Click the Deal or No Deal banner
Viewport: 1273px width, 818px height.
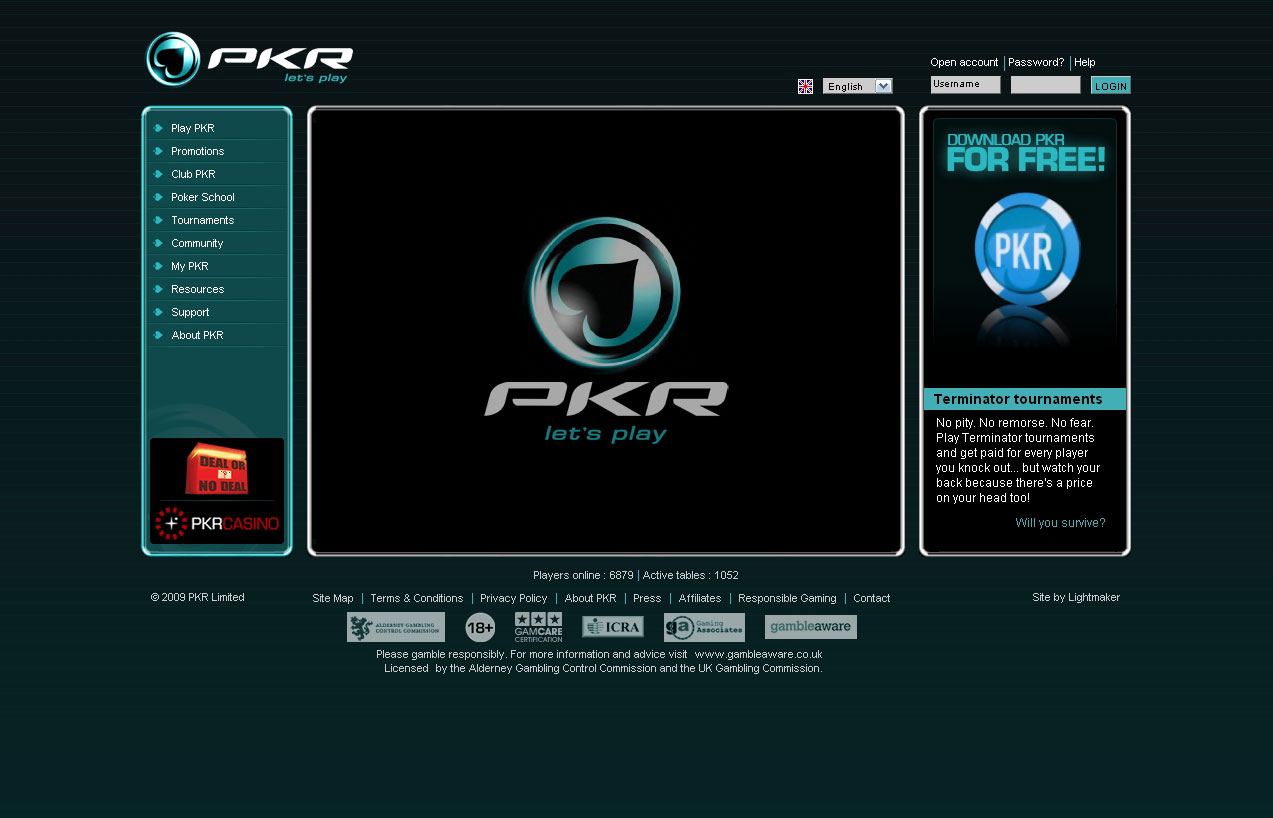tap(217, 468)
